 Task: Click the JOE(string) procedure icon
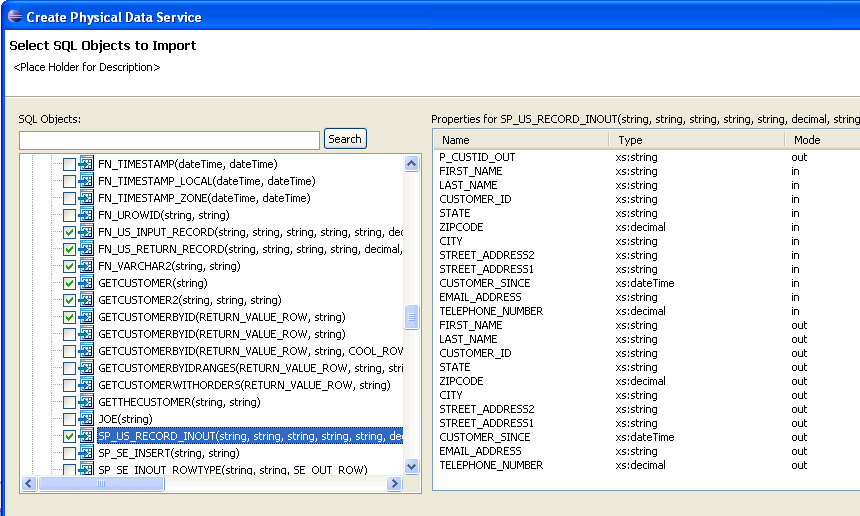[x=86, y=419]
